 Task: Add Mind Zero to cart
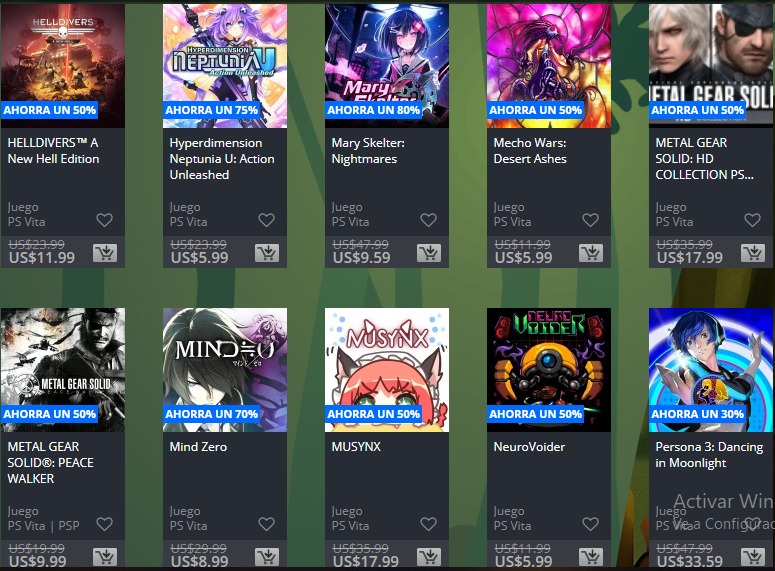coord(267,557)
